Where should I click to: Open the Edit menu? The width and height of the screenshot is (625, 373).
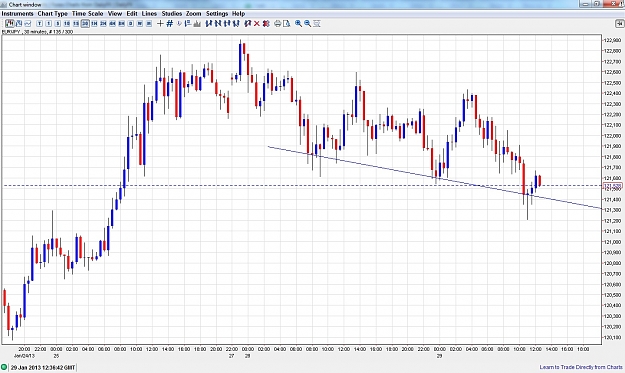click(x=132, y=14)
